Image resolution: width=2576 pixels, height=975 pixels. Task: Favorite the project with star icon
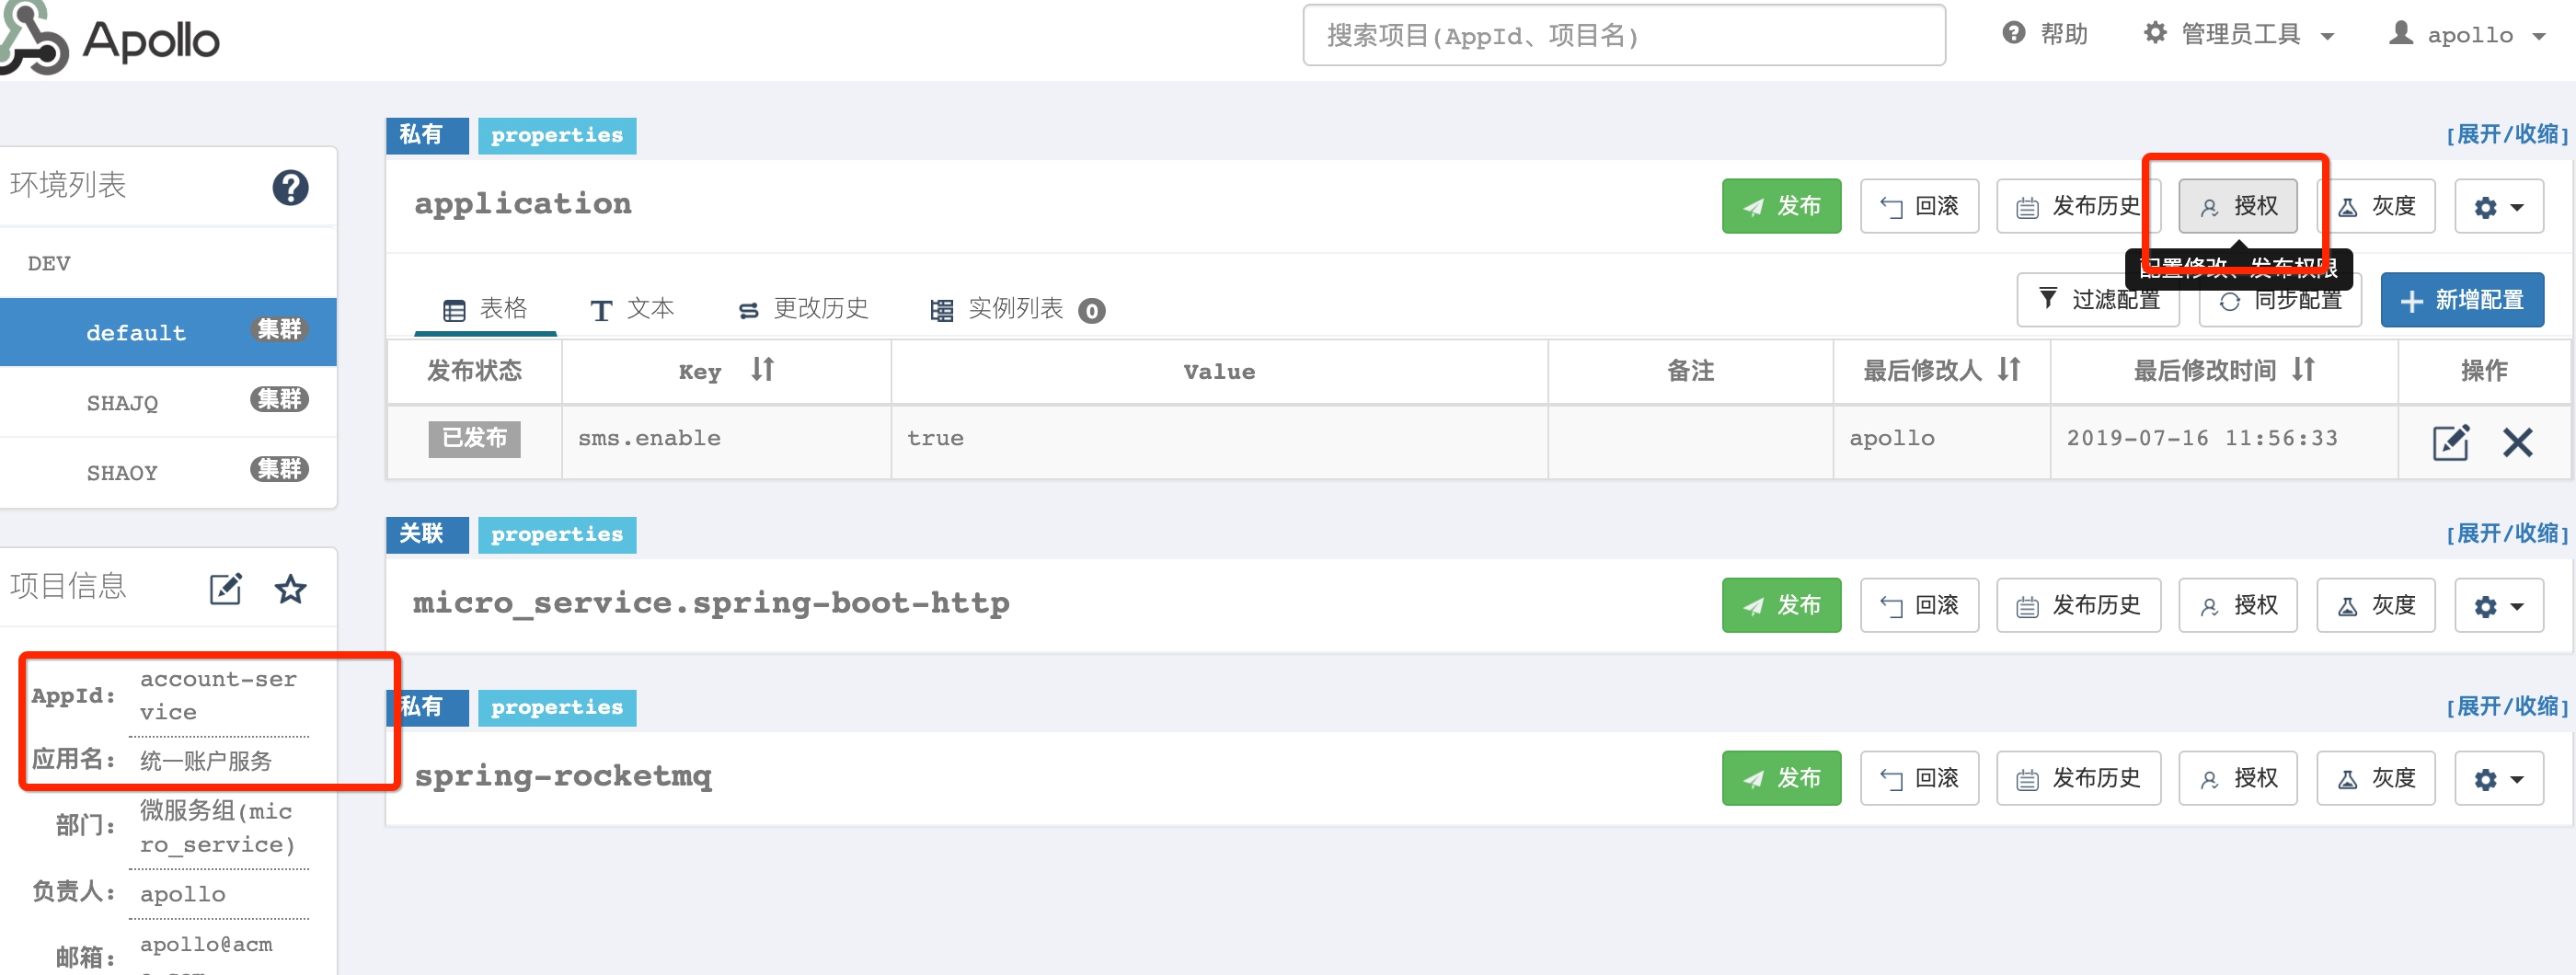[x=291, y=588]
